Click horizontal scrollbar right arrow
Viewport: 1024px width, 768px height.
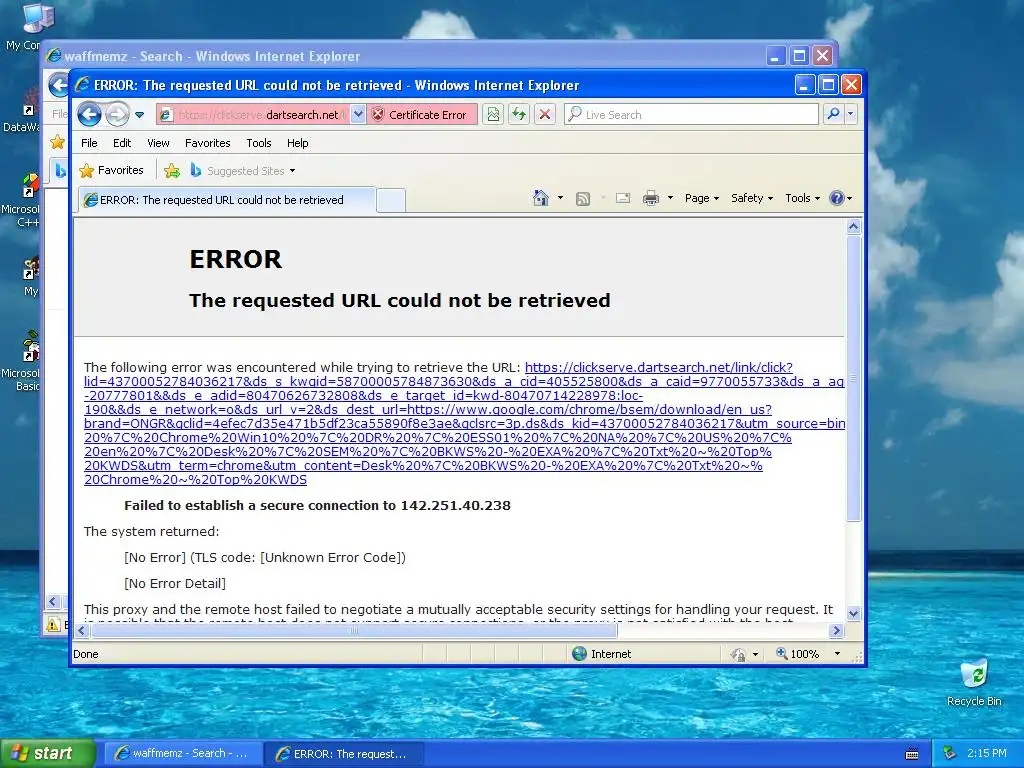coord(837,630)
